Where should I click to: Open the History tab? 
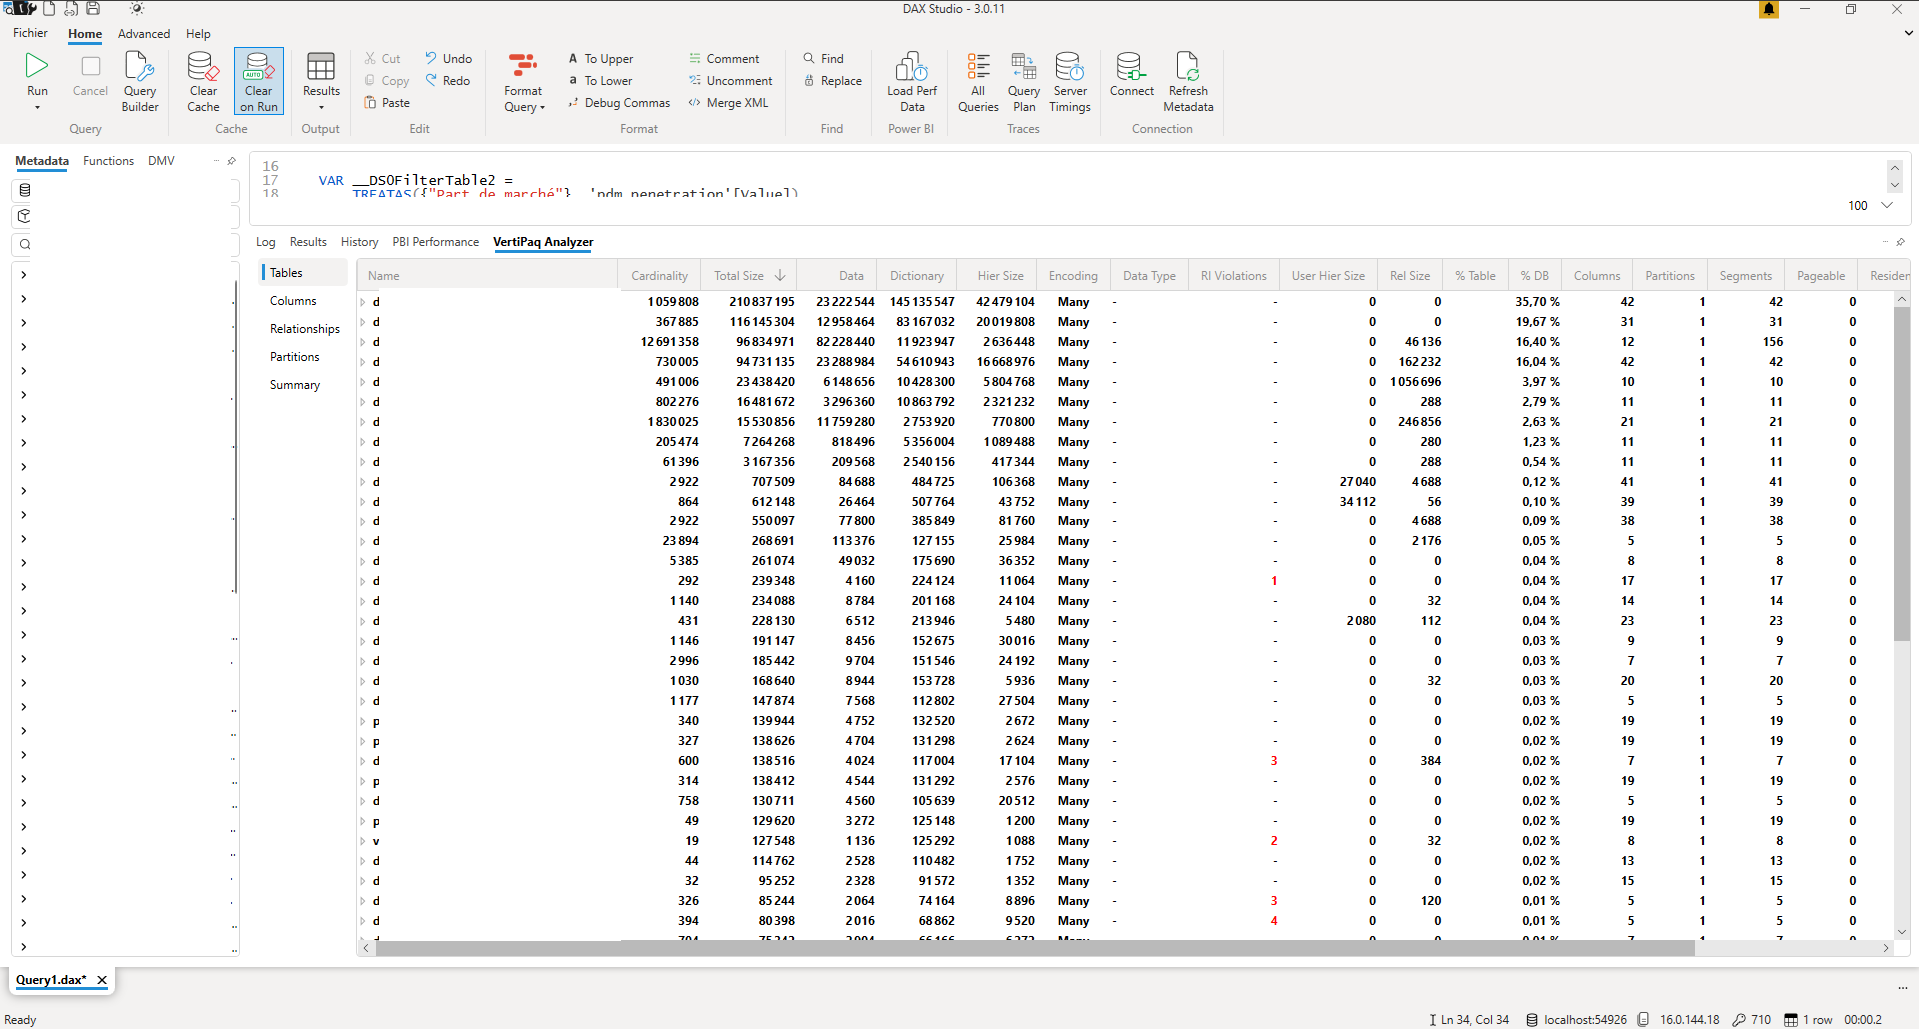359,242
